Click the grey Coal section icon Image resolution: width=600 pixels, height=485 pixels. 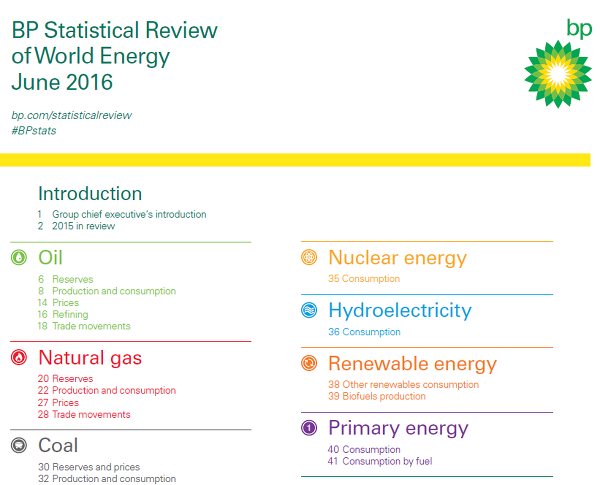[19, 446]
